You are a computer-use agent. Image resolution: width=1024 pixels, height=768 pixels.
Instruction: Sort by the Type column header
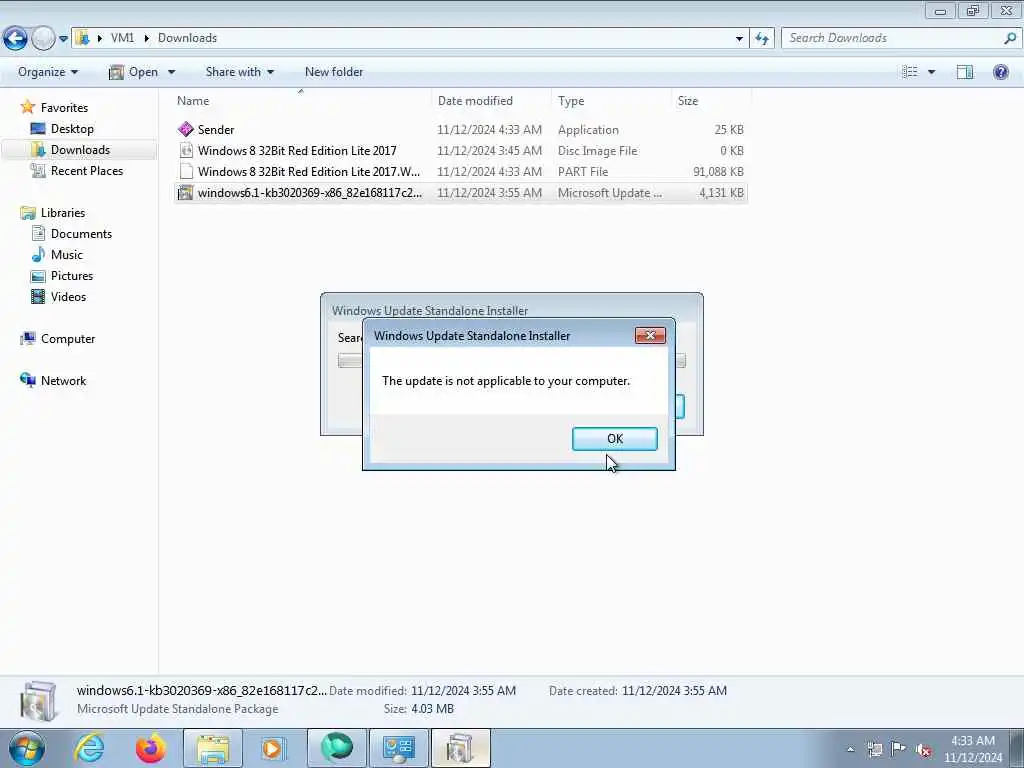[x=611, y=101]
